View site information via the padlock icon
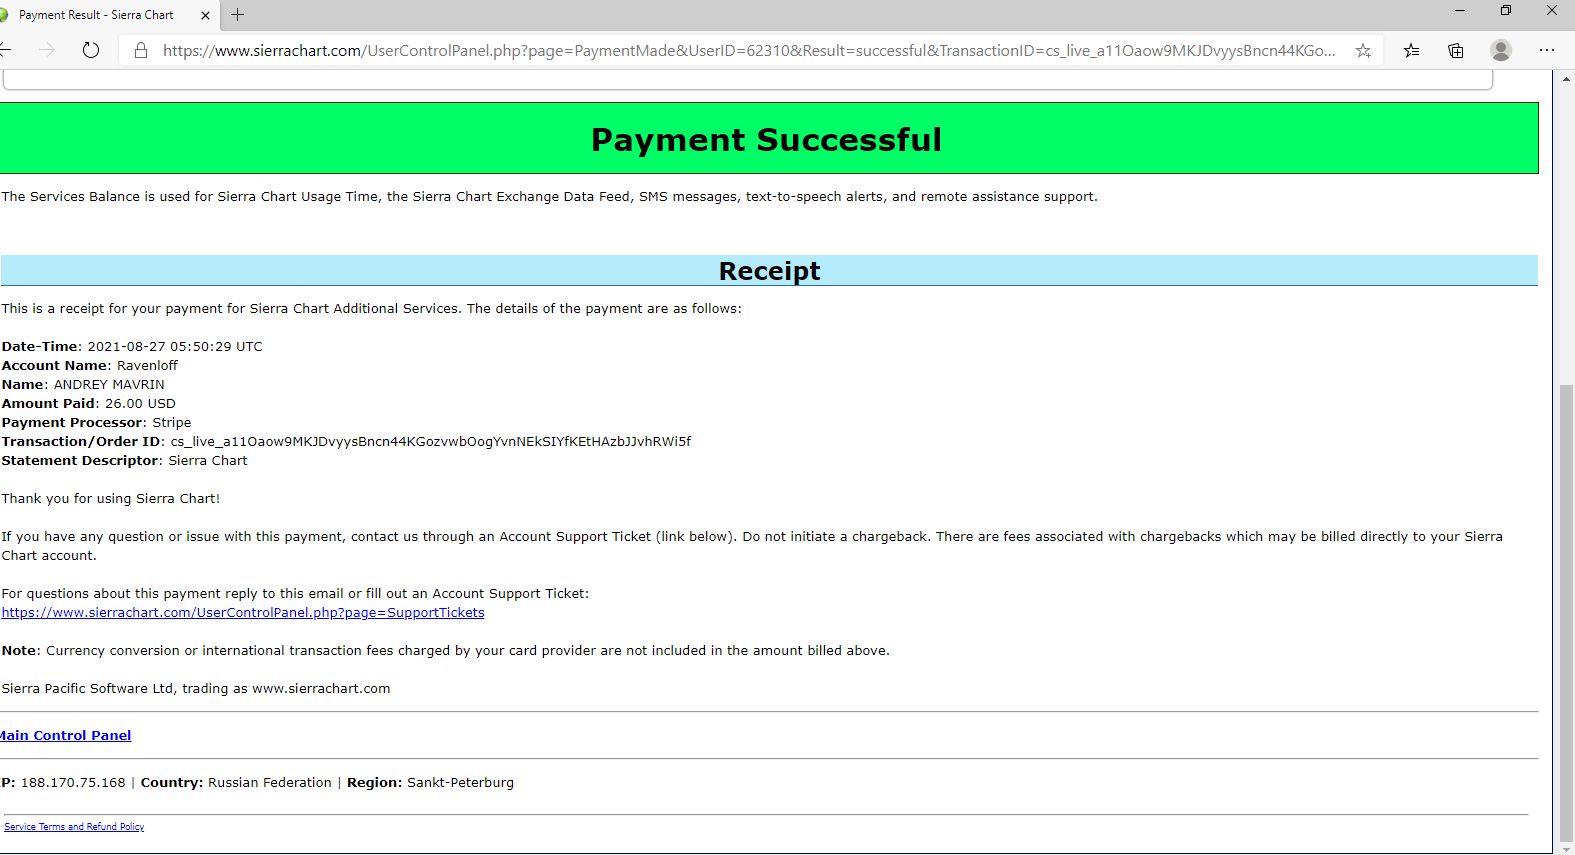Viewport: 1575px width, 855px height. pos(141,50)
